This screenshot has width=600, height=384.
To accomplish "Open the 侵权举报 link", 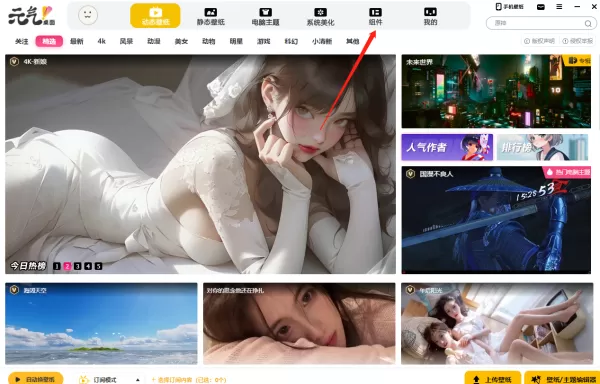I will [577, 41].
